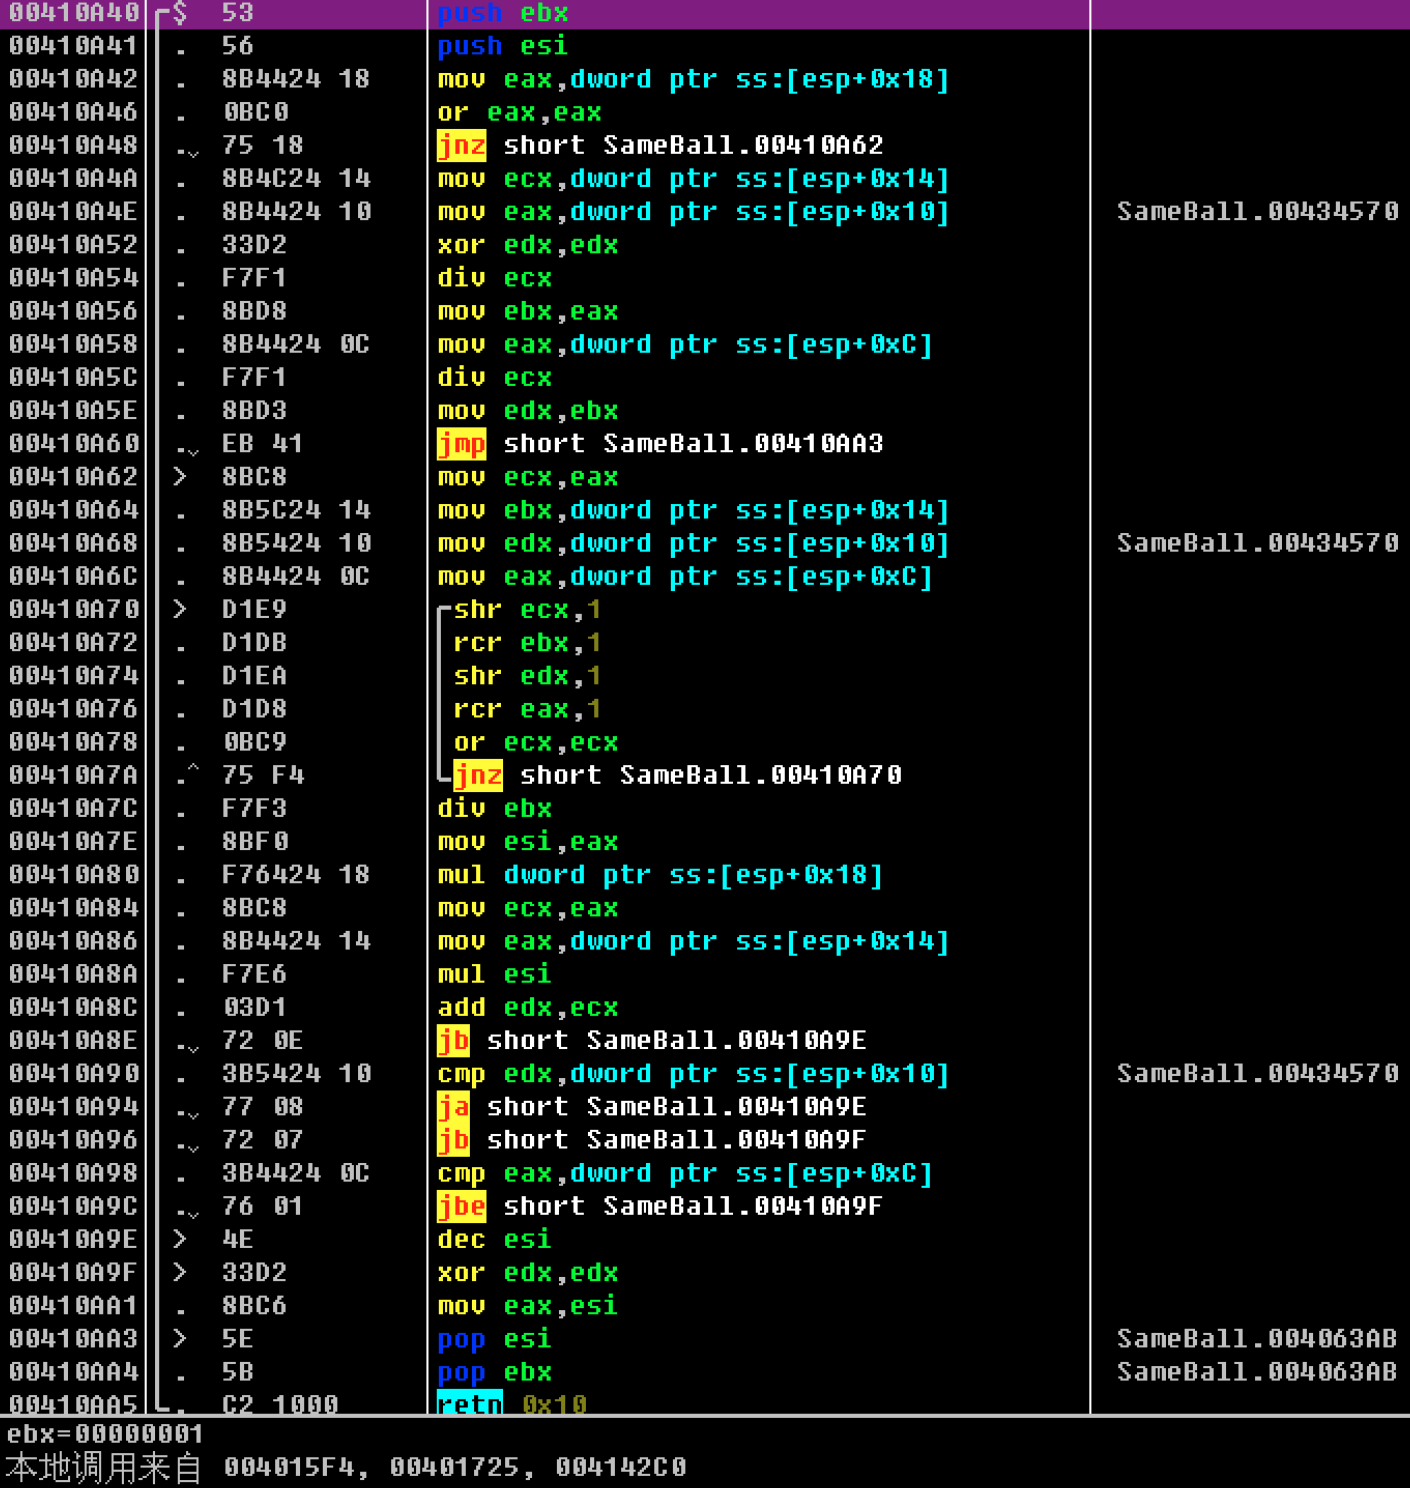Click the "$" function entry marker at 00410A40
Viewport: 1410px width, 1488px height.
tap(180, 13)
